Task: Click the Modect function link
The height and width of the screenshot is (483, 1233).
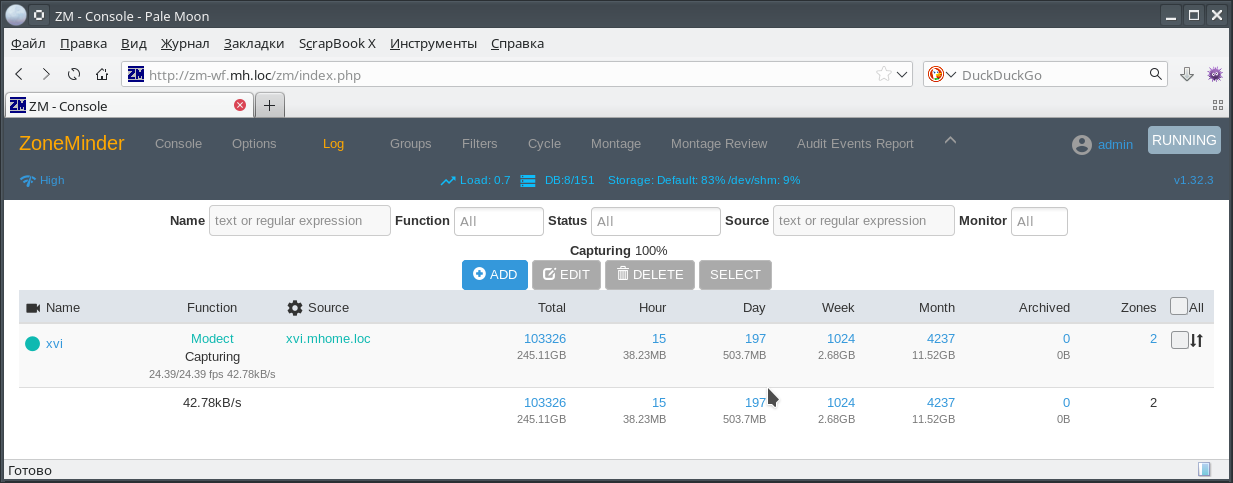Action: [x=212, y=339]
